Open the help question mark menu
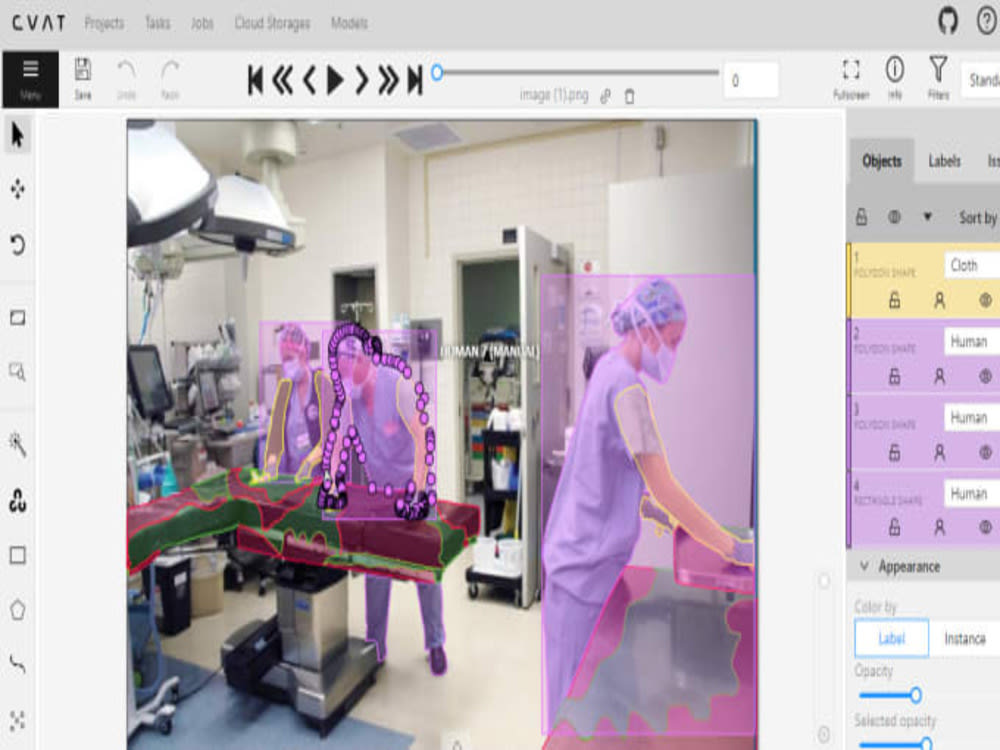Image resolution: width=1000 pixels, height=750 pixels. tap(987, 22)
